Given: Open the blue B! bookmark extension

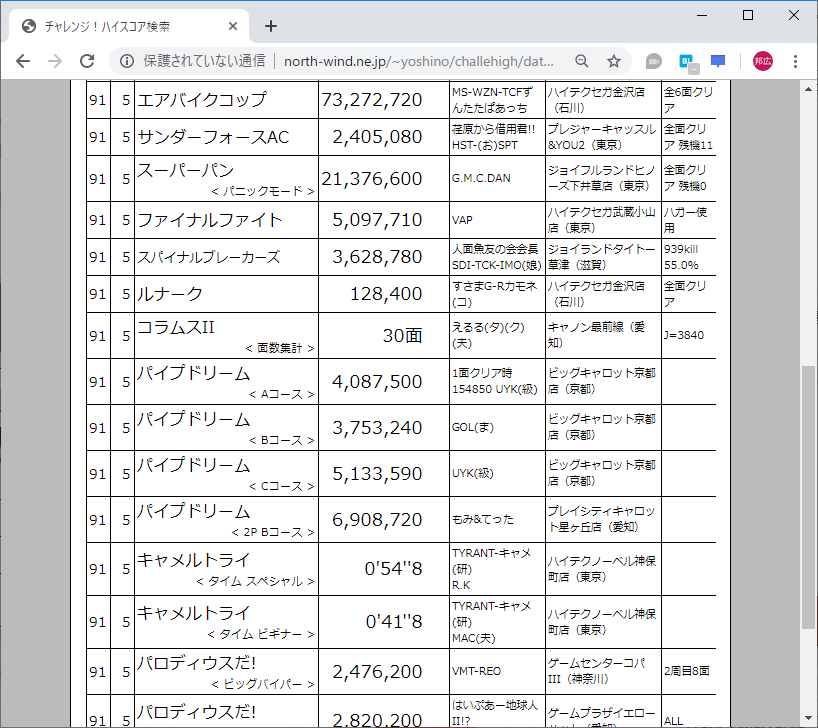Looking at the screenshot, I should click(x=688, y=62).
